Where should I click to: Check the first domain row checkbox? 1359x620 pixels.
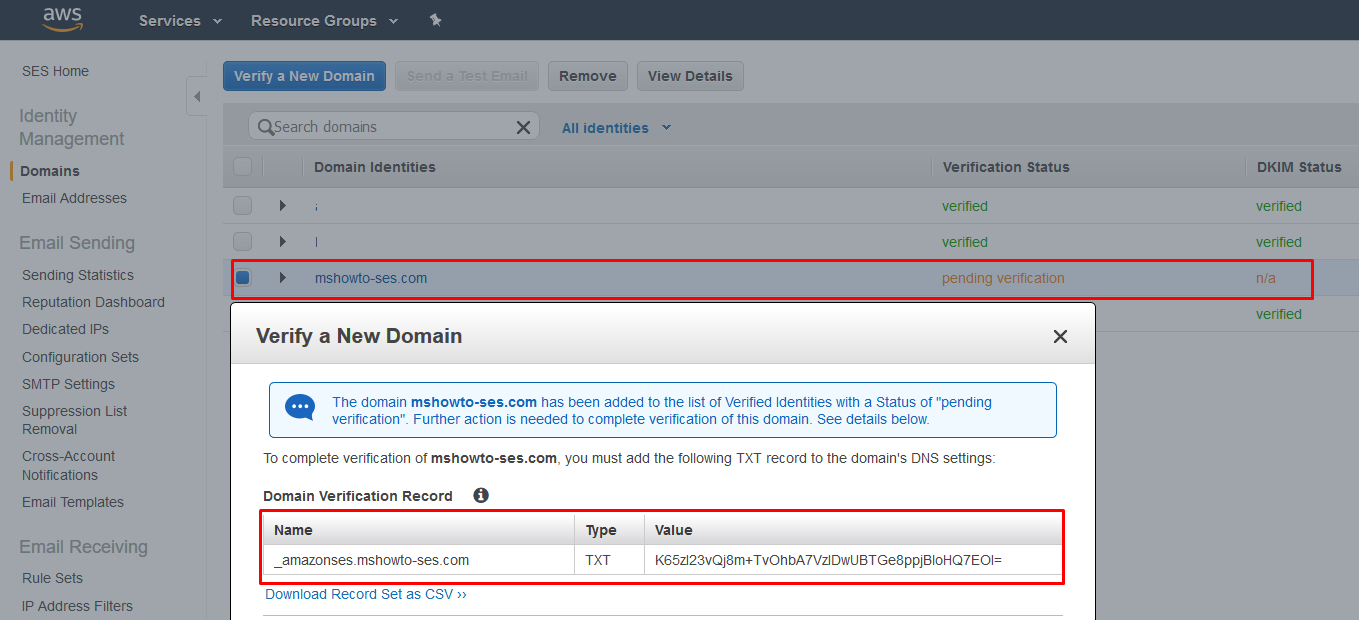click(x=242, y=206)
